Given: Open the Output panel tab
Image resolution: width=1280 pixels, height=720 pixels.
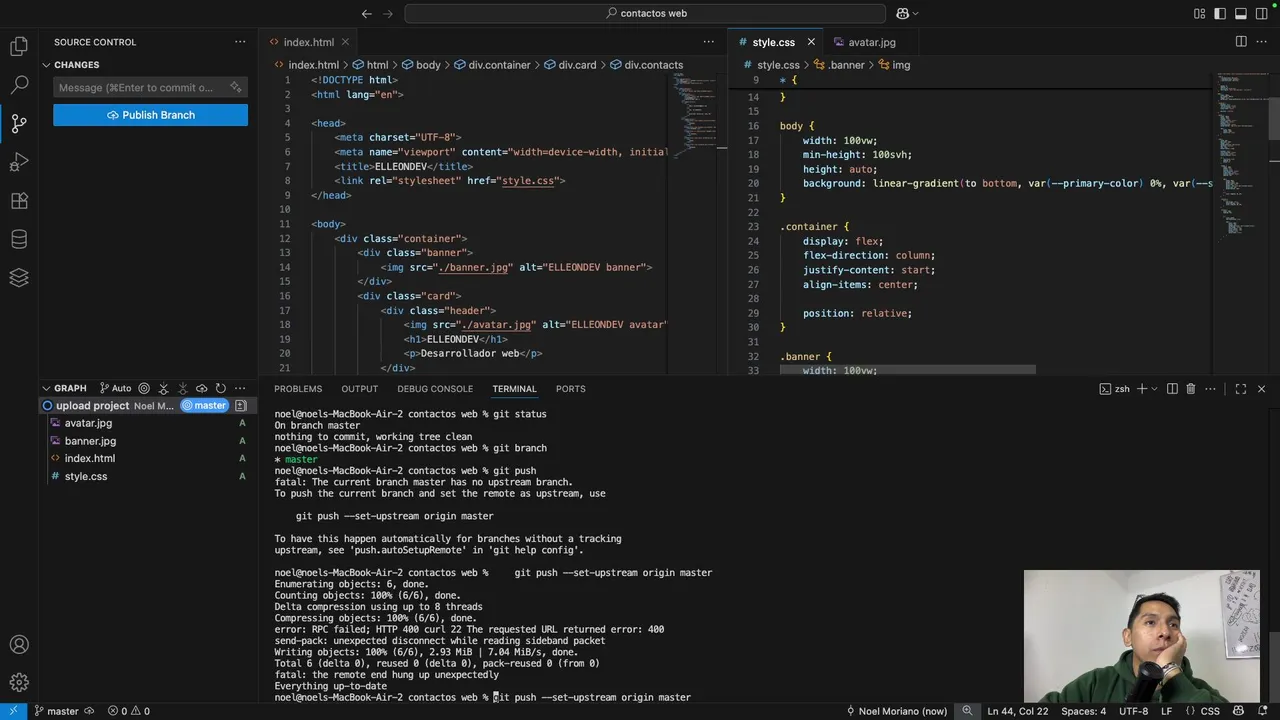Looking at the screenshot, I should [360, 389].
